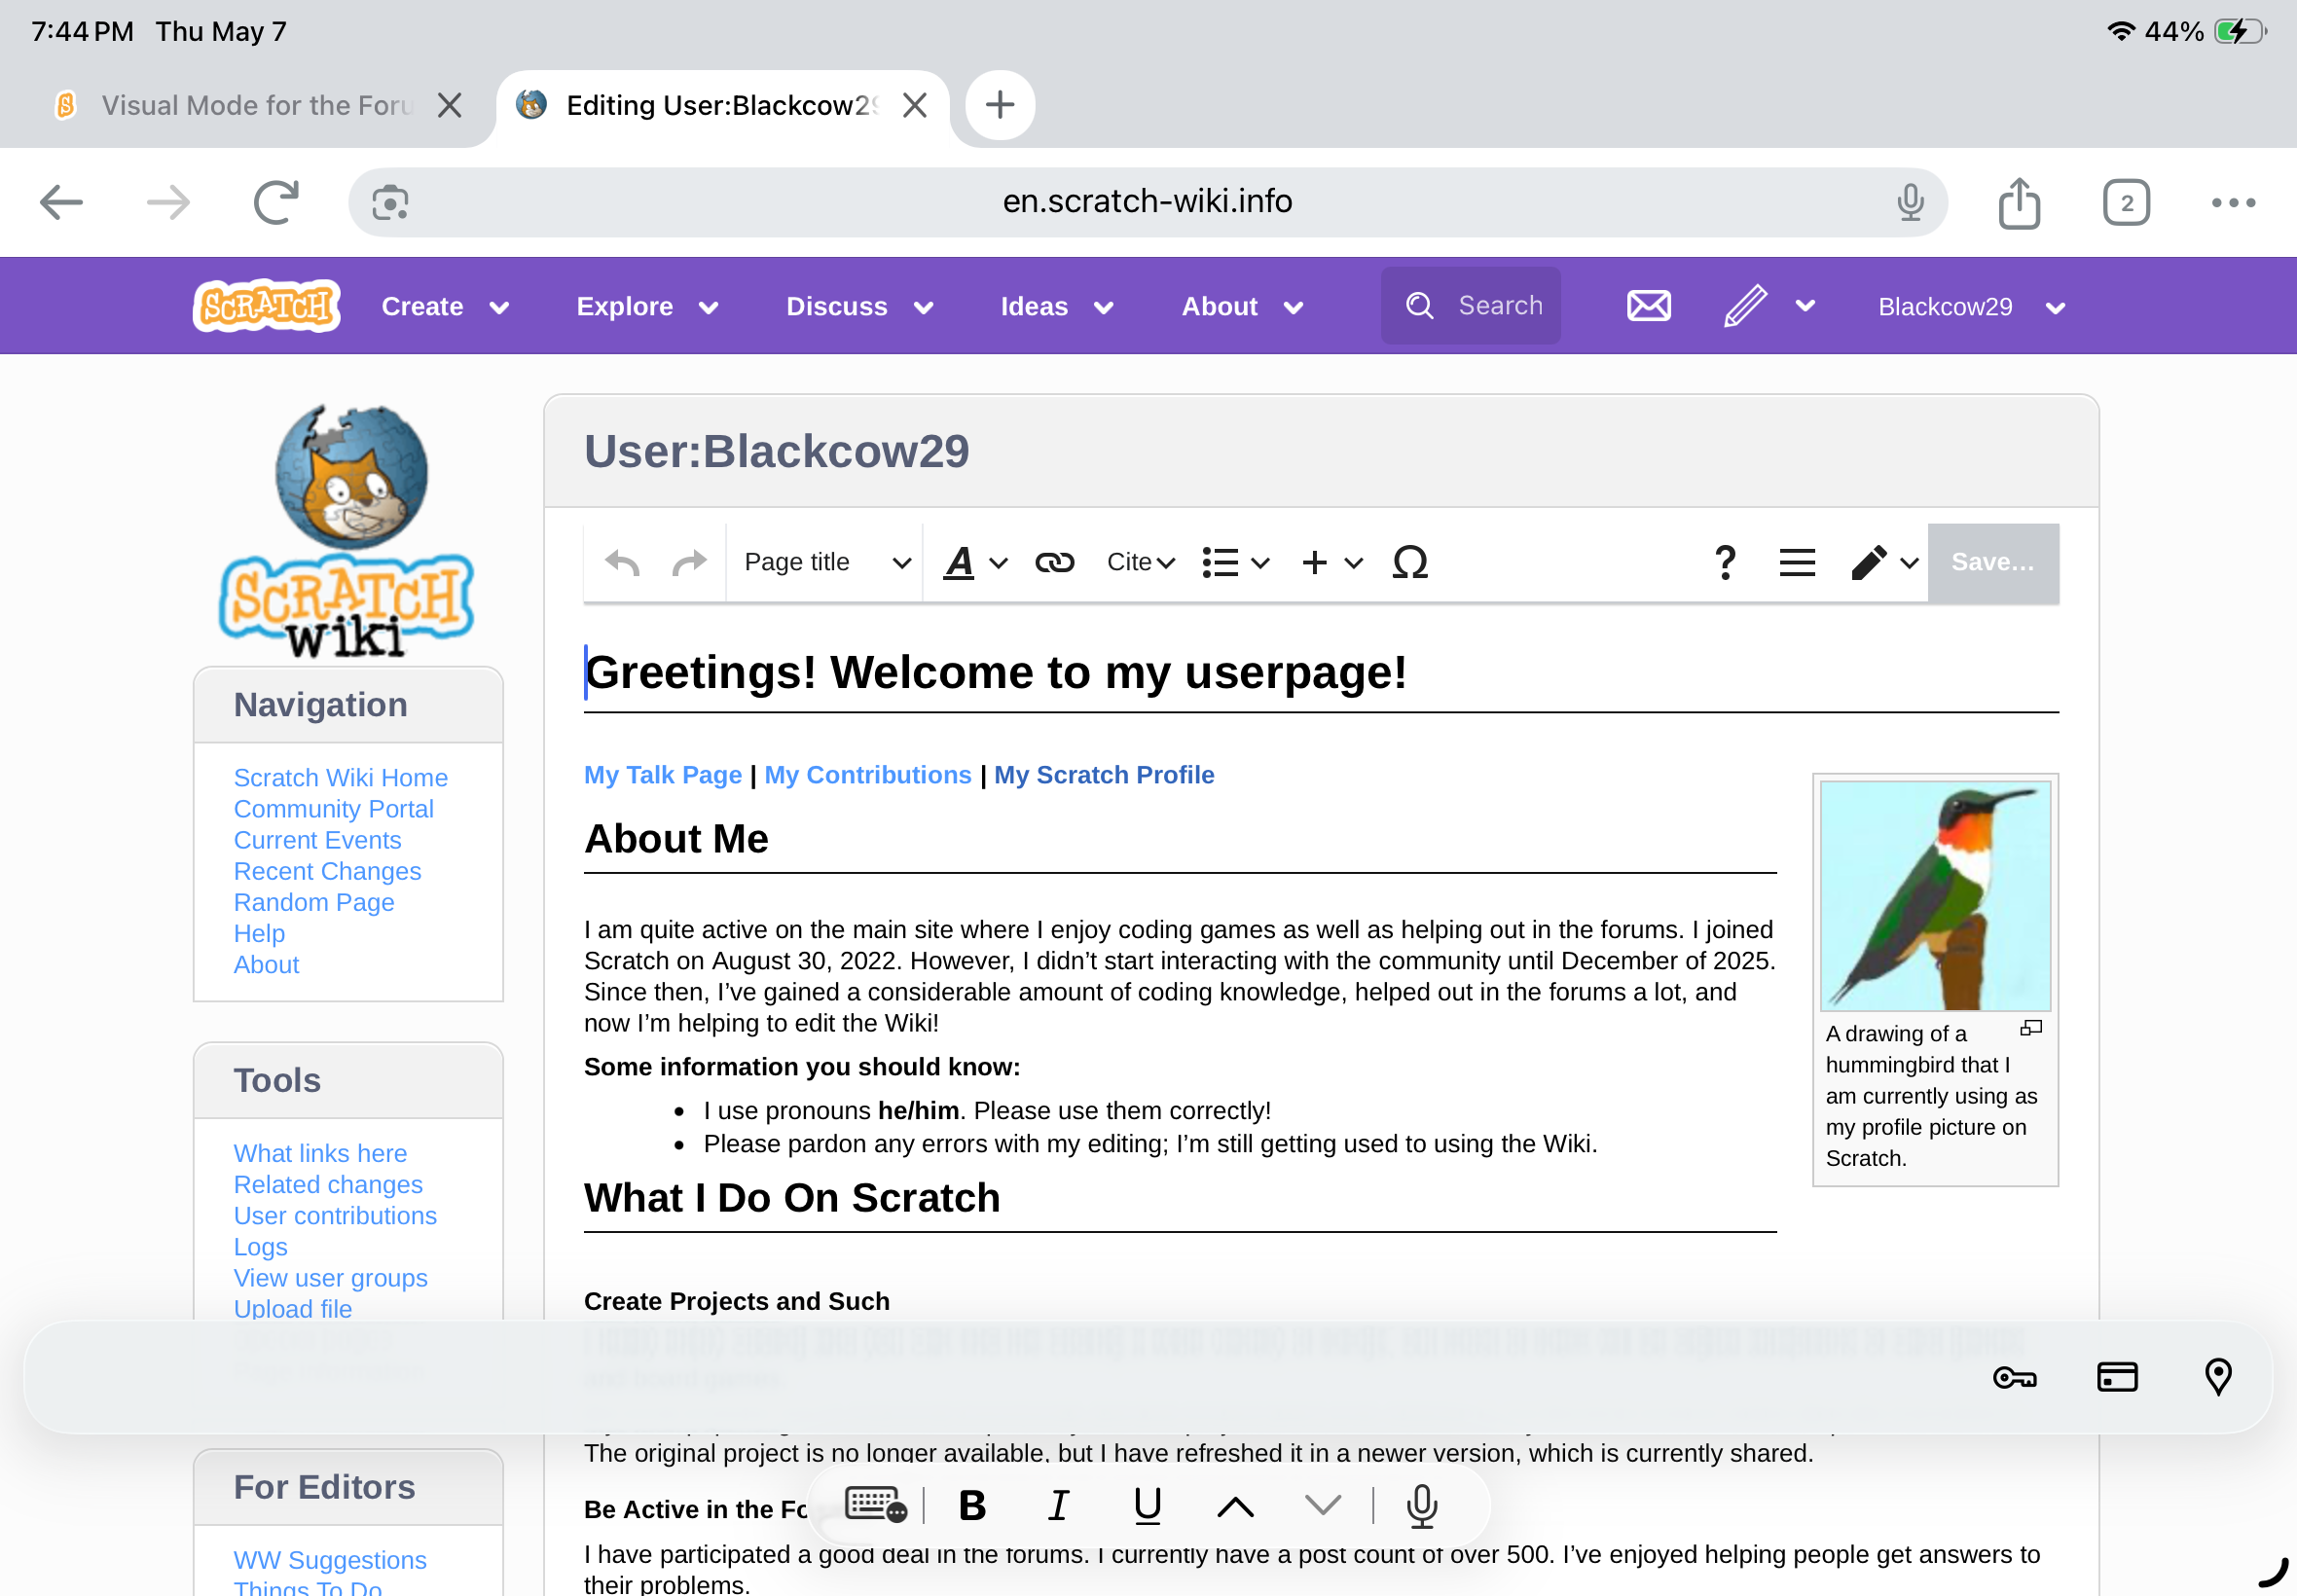The height and width of the screenshot is (1596, 2297).
Task: Click the pencil edit icon in navbar
Action: 1745,306
